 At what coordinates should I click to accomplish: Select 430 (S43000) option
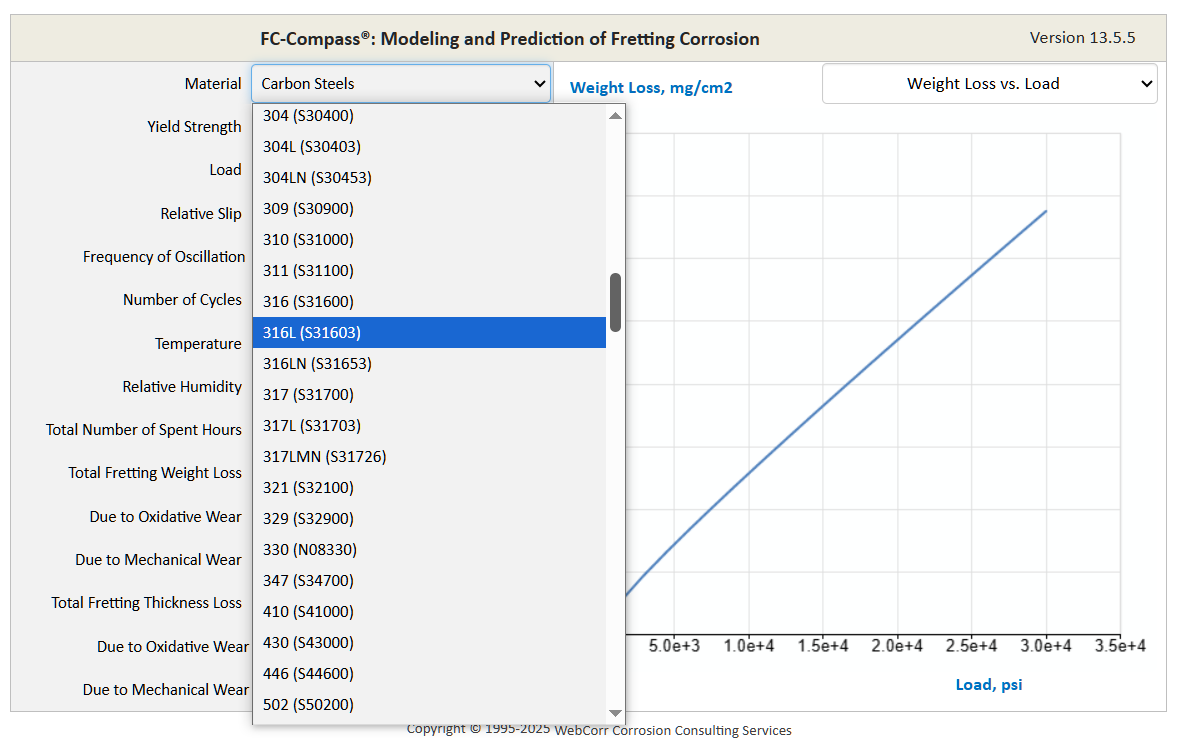pos(429,643)
